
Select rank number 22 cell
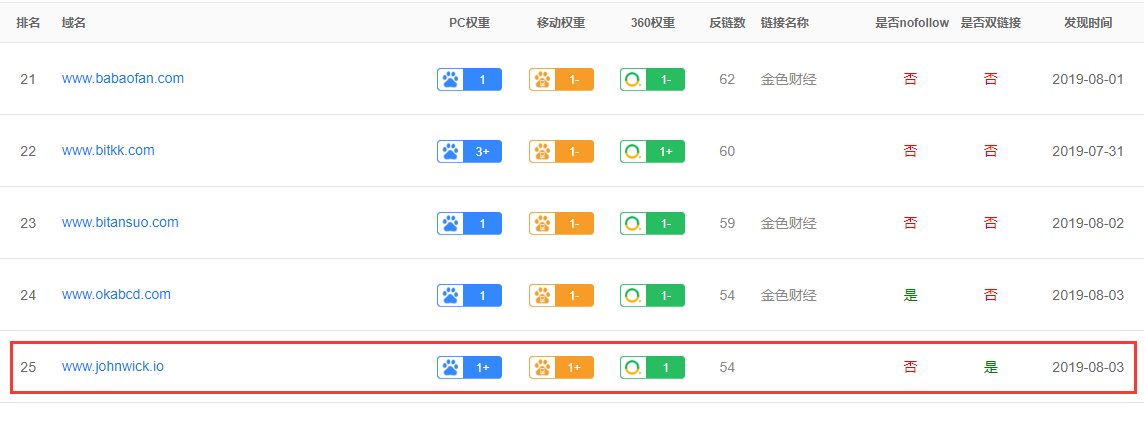(28, 152)
